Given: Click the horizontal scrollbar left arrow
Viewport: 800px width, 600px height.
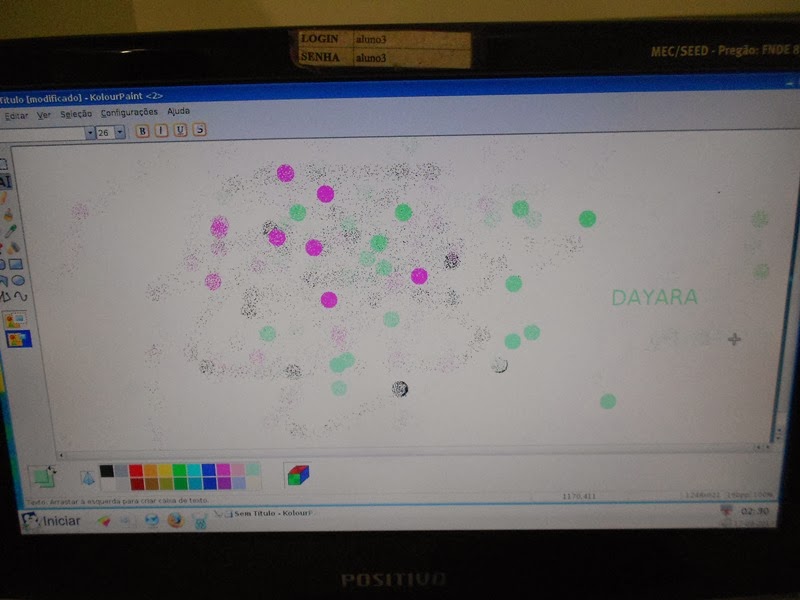Looking at the screenshot, I should click(x=61, y=455).
